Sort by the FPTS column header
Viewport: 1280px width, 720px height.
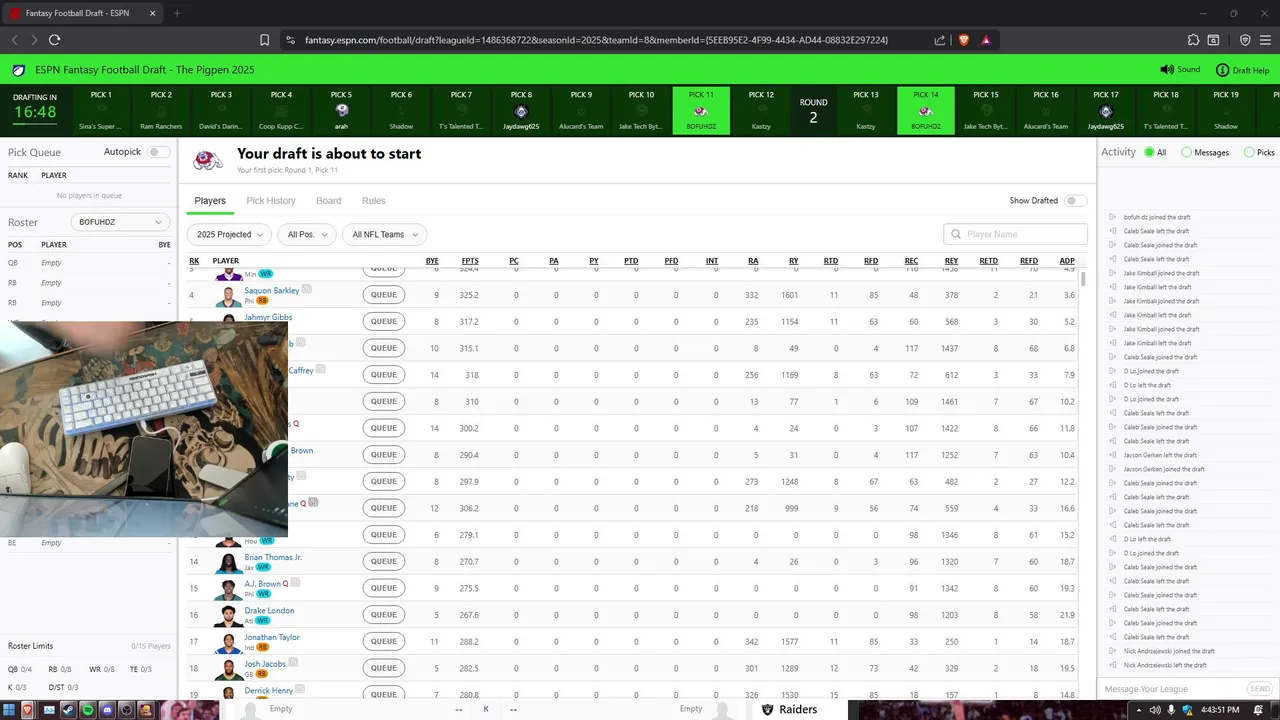click(470, 261)
